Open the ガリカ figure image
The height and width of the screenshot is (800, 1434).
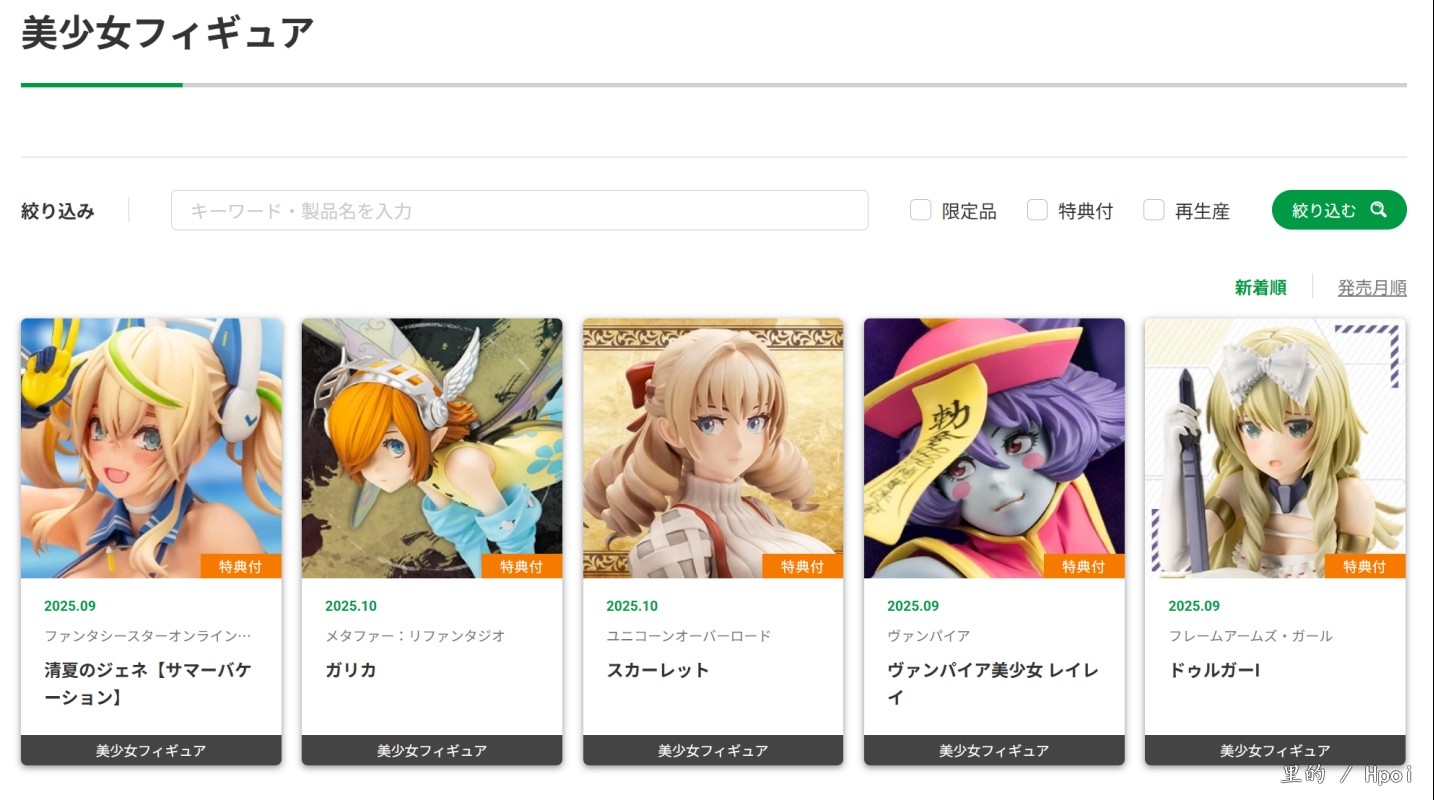point(432,448)
